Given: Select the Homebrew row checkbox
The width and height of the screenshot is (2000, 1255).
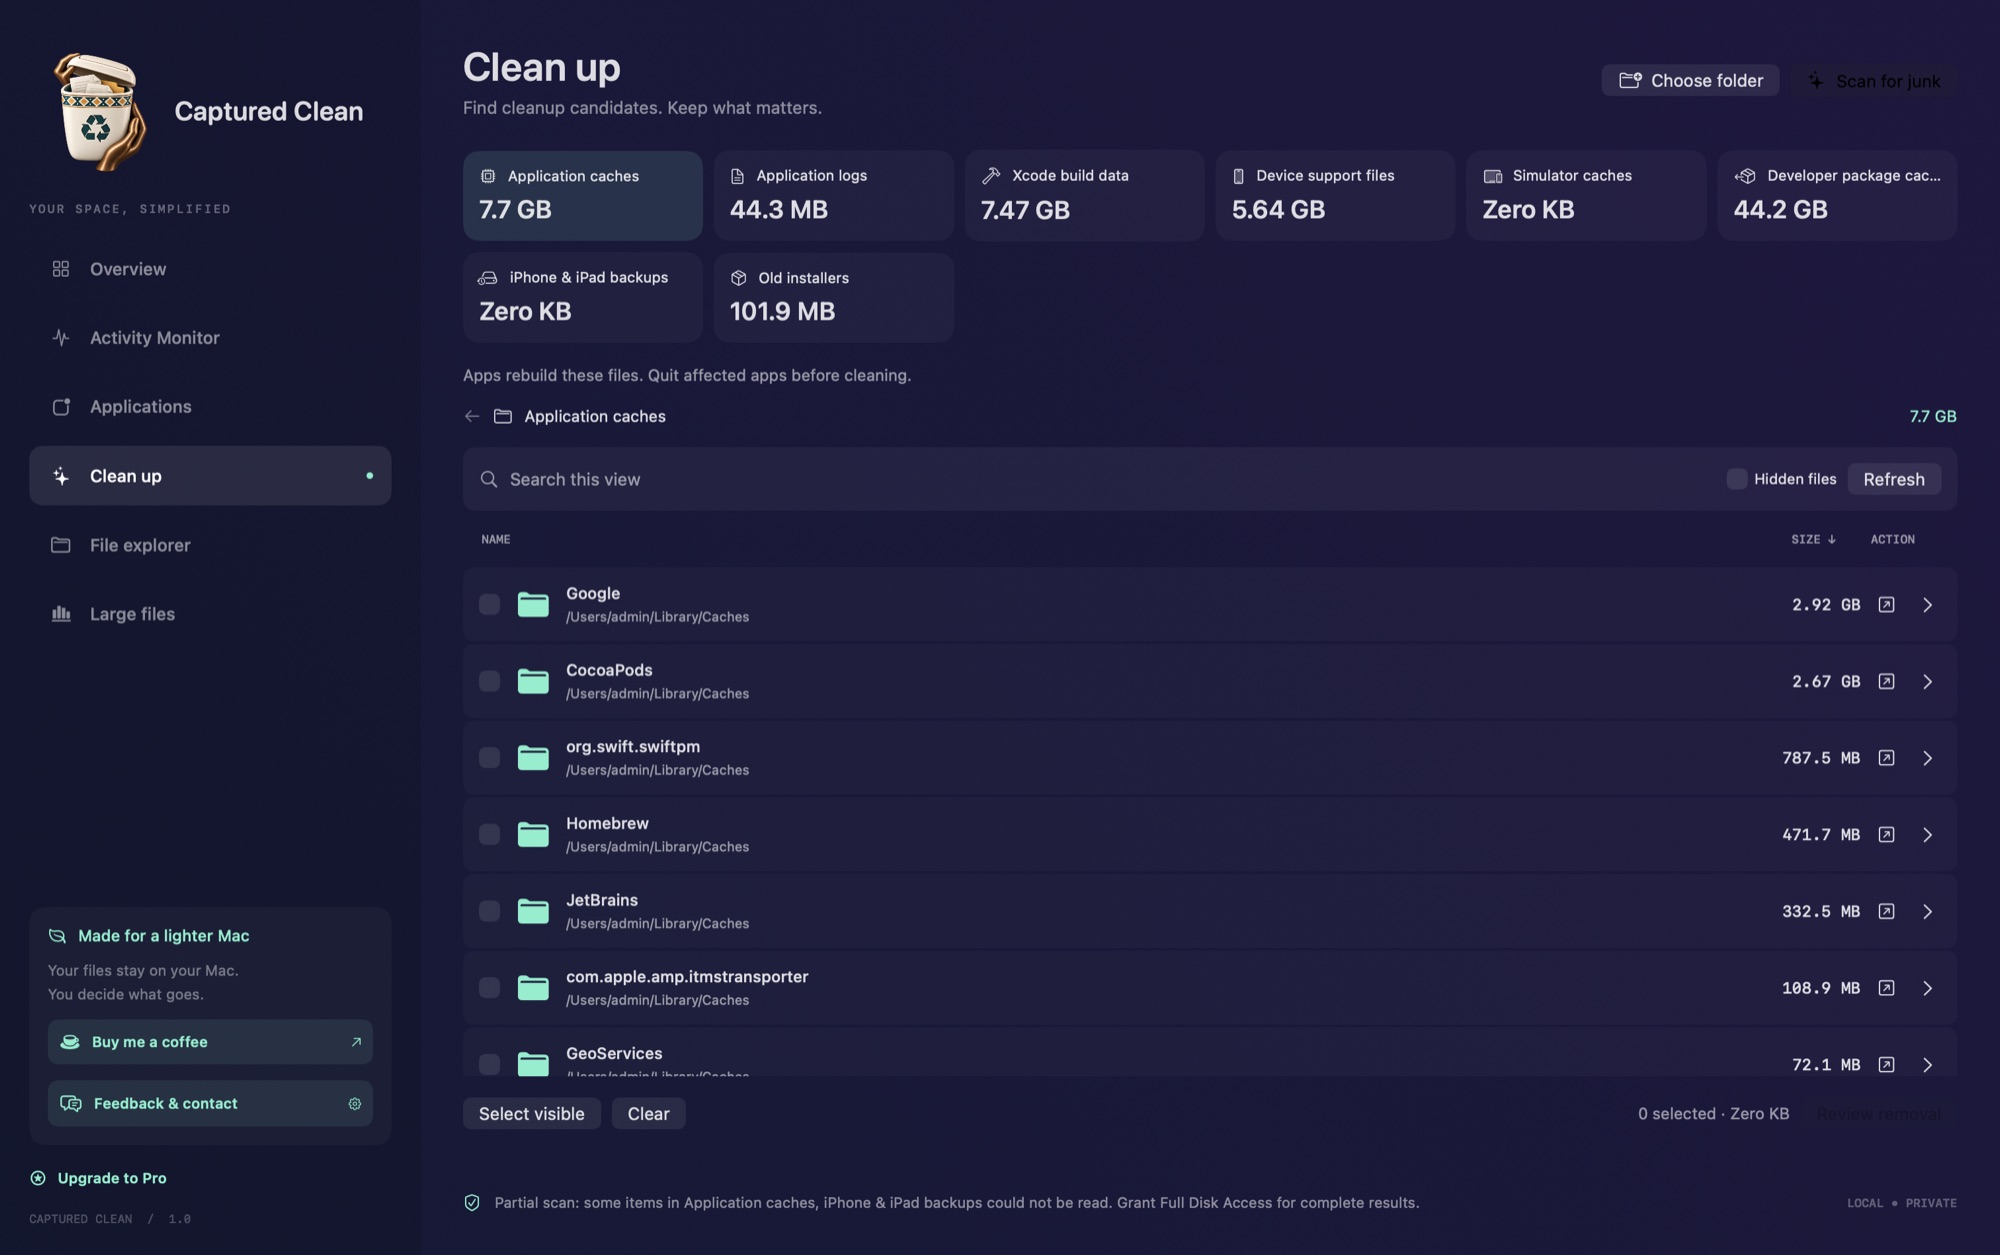Looking at the screenshot, I should click(x=489, y=835).
